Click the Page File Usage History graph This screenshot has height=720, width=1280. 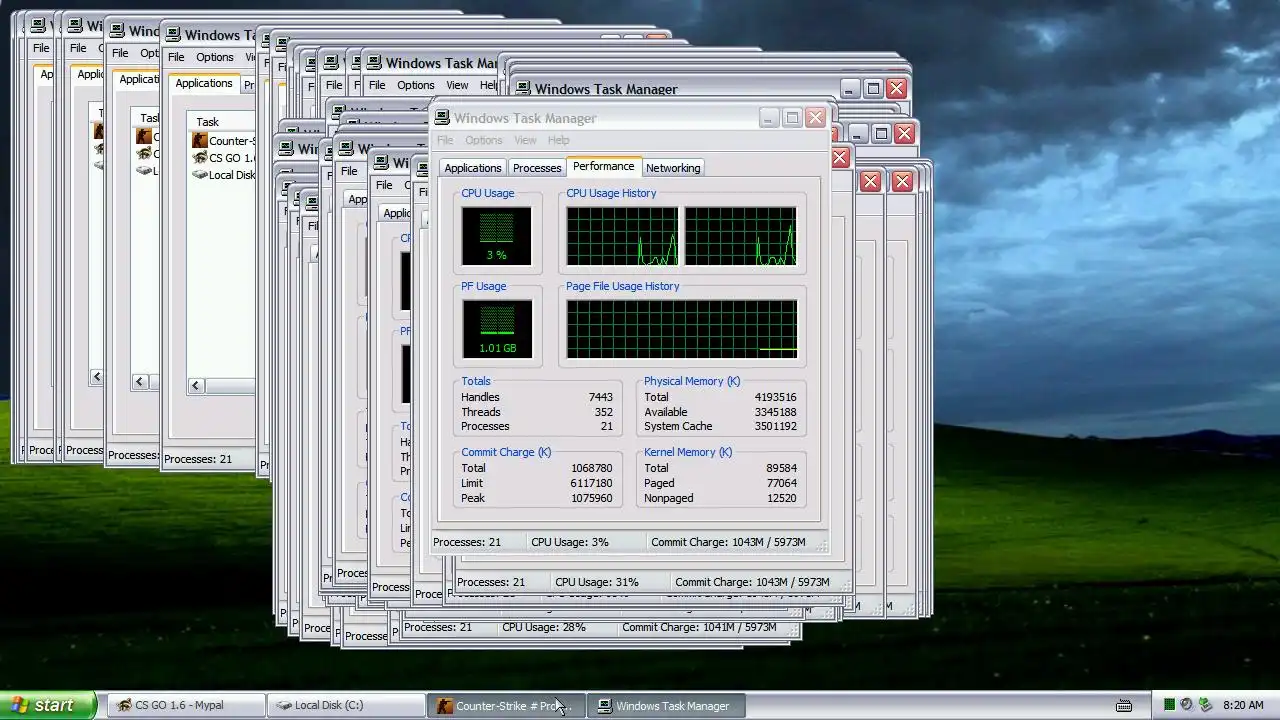click(682, 329)
